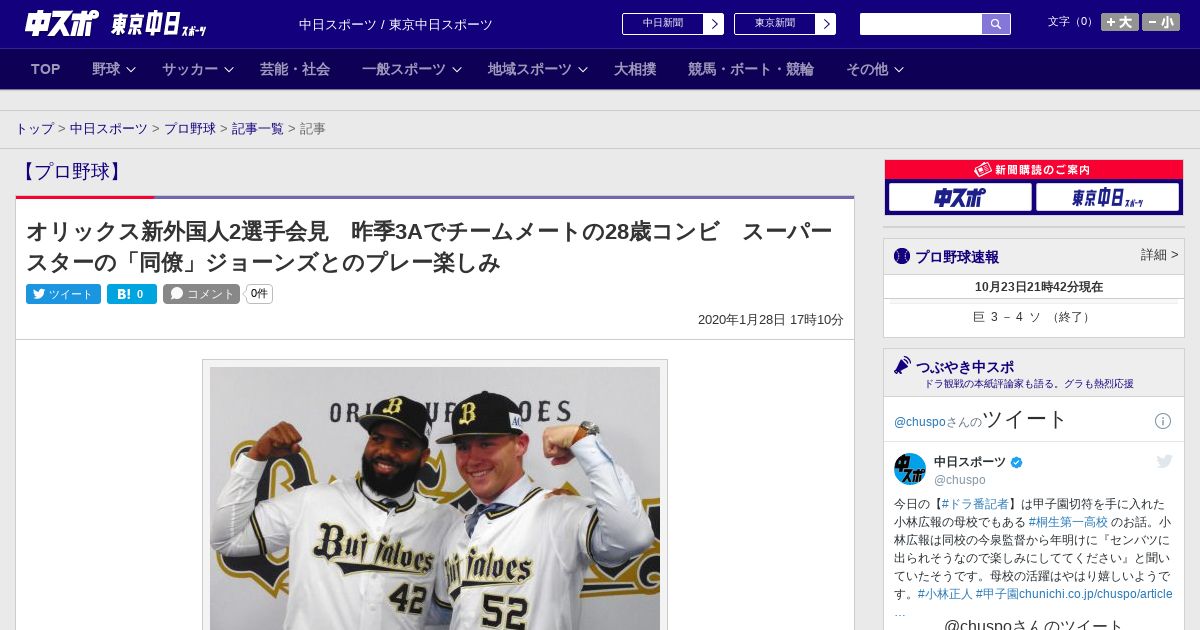Click the comment count 0件
Image resolution: width=1200 pixels, height=630 pixels.
(x=259, y=294)
